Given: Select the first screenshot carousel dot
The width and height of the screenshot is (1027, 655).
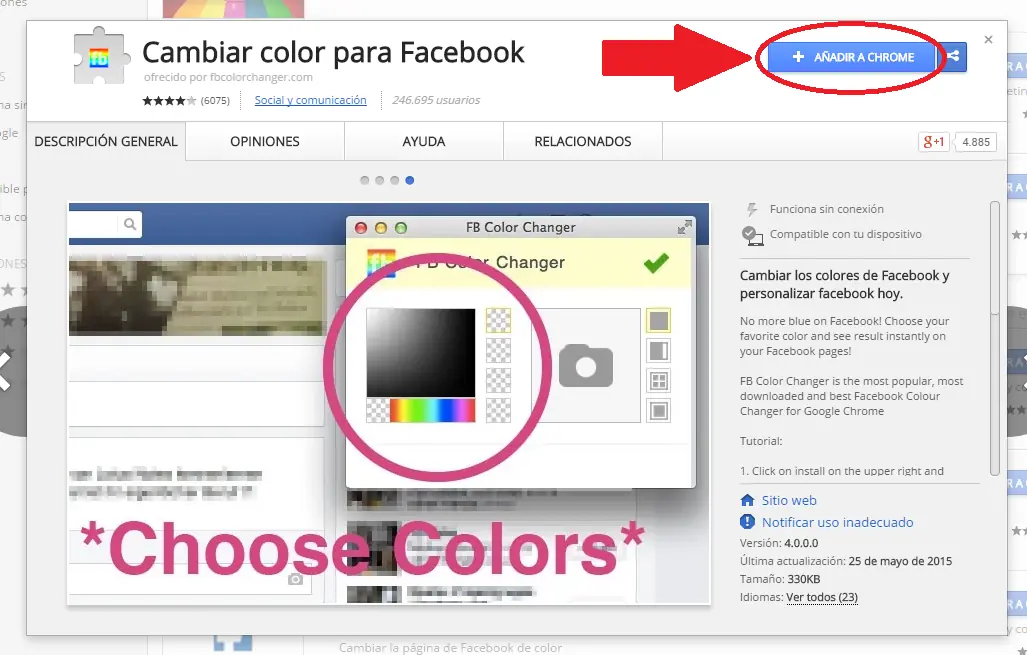Looking at the screenshot, I should pos(364,180).
